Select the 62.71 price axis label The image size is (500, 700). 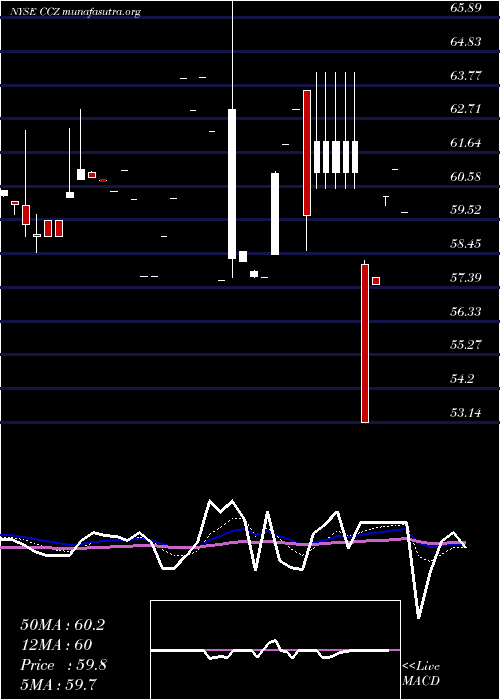coord(466,109)
